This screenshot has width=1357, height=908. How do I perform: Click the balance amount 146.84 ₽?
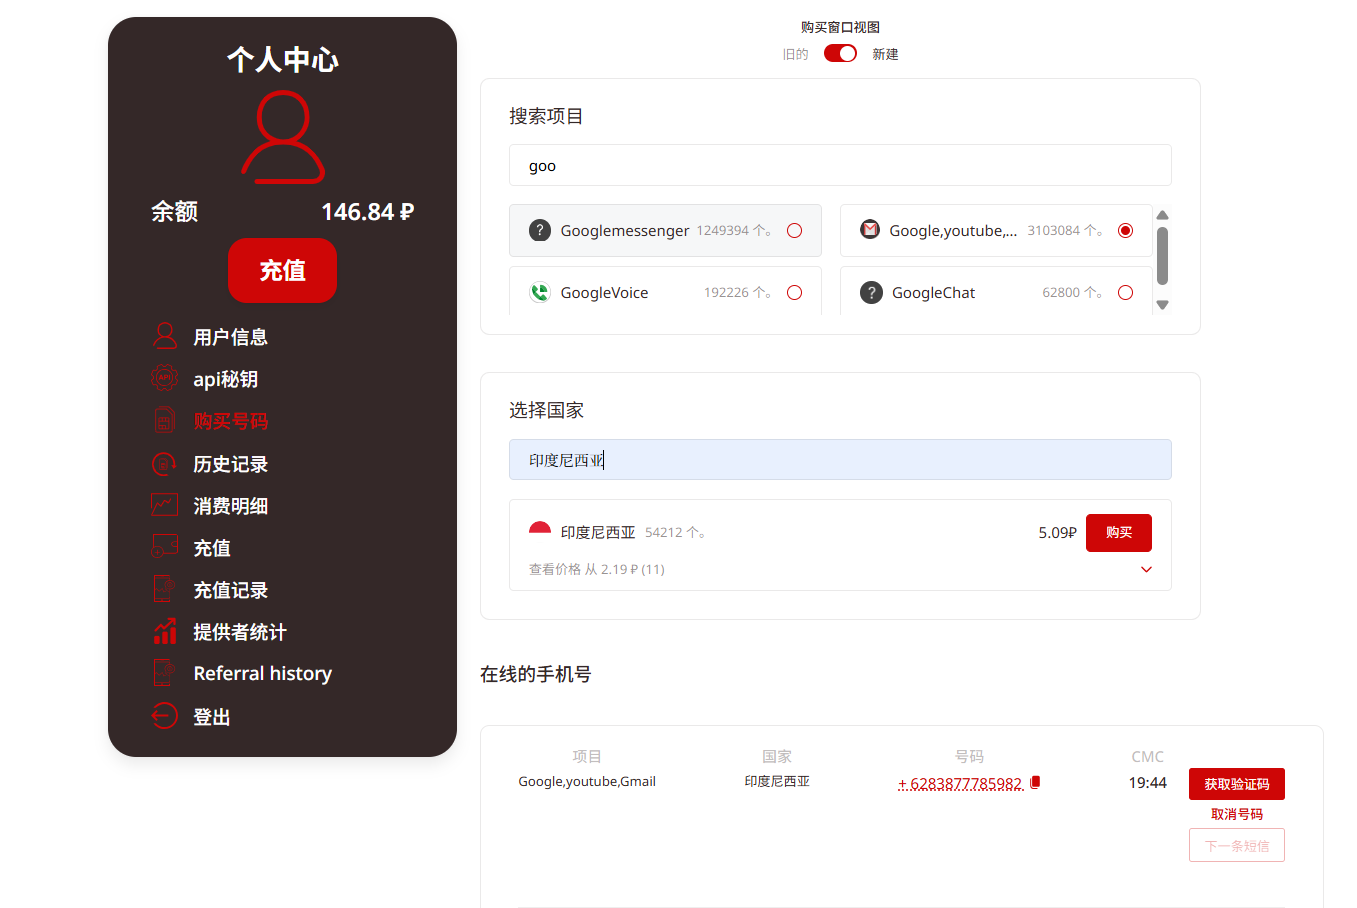(x=368, y=212)
